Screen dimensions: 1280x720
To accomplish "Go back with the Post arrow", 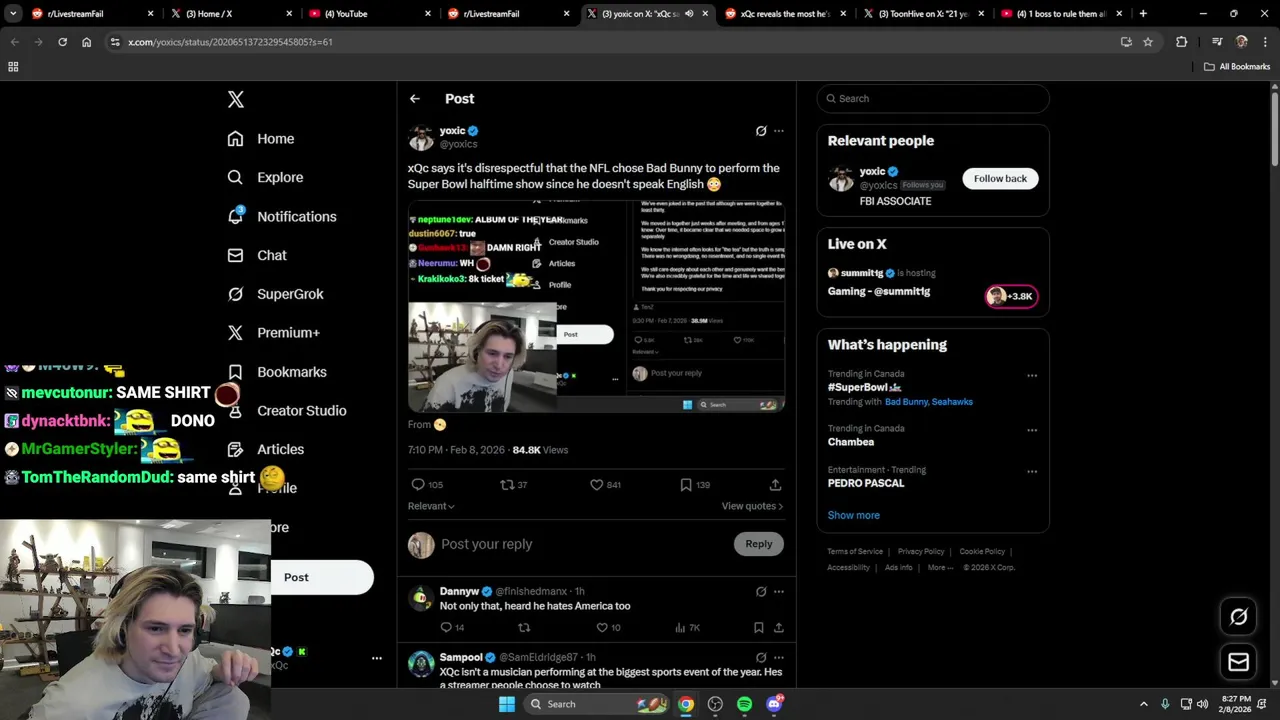I will pyautogui.click(x=415, y=99).
